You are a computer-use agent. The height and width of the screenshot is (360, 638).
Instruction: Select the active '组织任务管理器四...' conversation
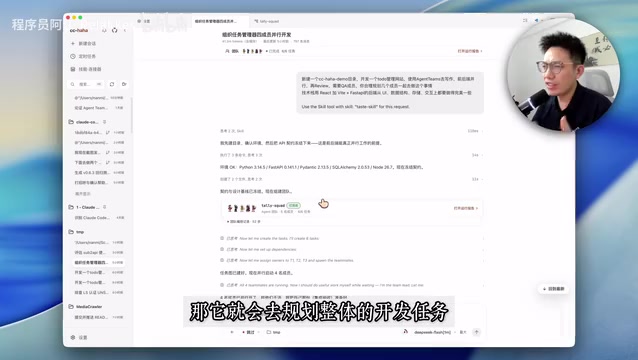99,262
